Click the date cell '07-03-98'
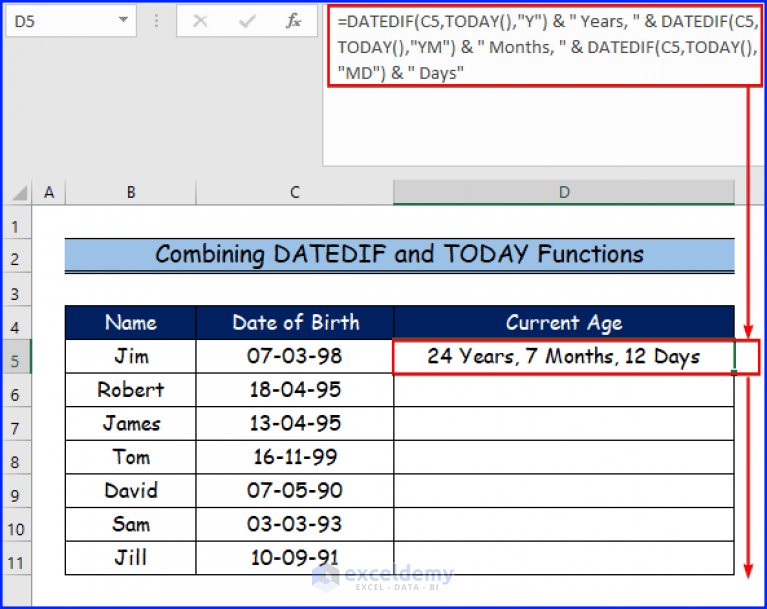This screenshot has width=767, height=609. pyautogui.click(x=294, y=357)
